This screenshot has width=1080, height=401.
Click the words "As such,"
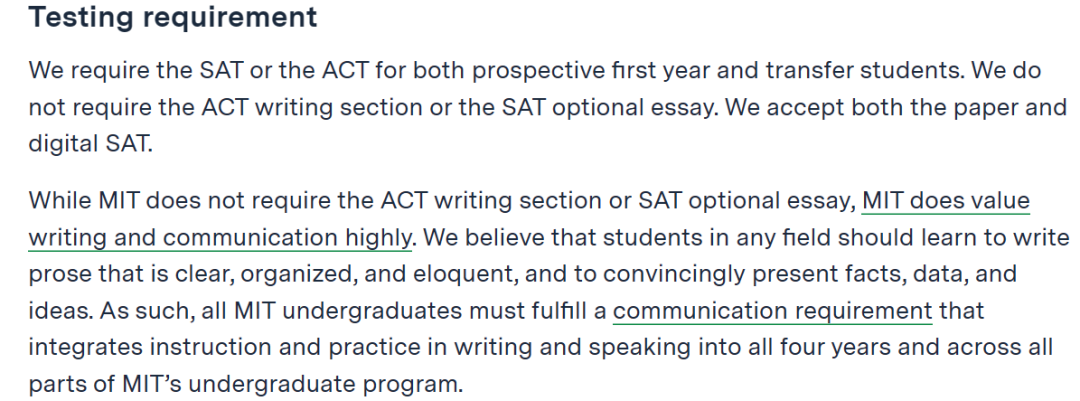[x=146, y=311]
